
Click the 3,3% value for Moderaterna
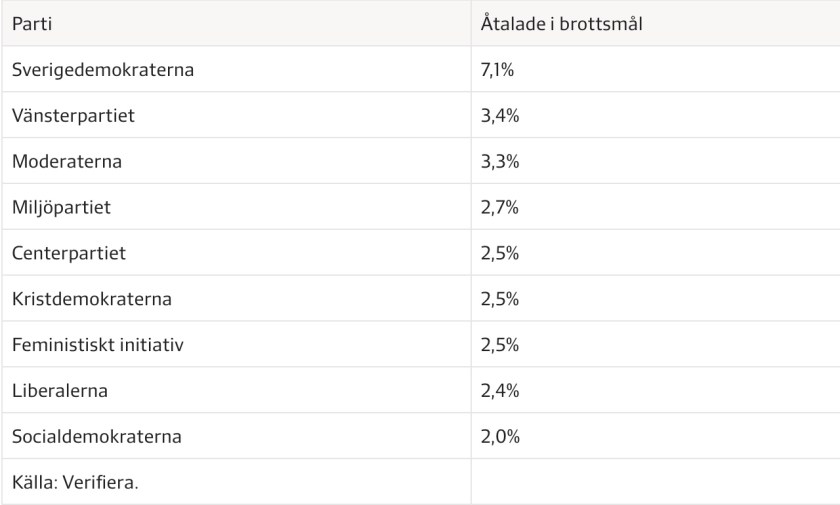500,161
